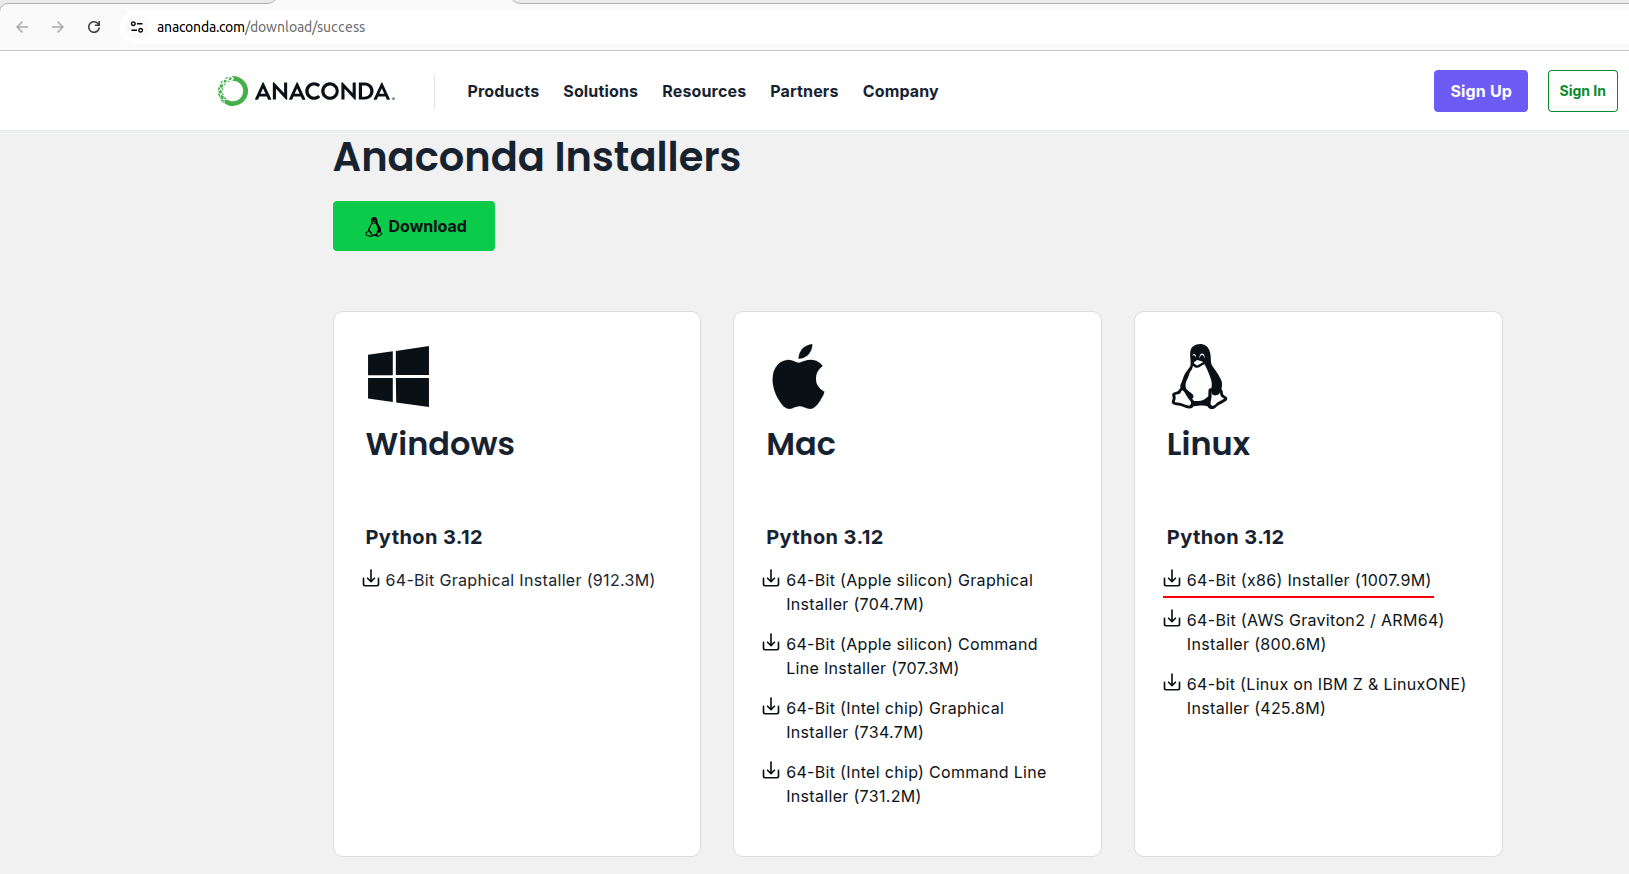Click Python 3.12 label in Linux card
1629x874 pixels.
click(1225, 537)
